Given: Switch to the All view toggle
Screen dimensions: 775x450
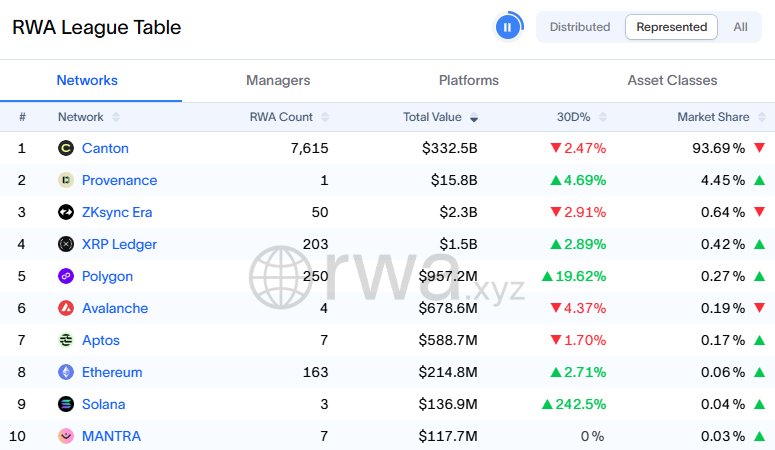Looking at the screenshot, I should (x=740, y=27).
